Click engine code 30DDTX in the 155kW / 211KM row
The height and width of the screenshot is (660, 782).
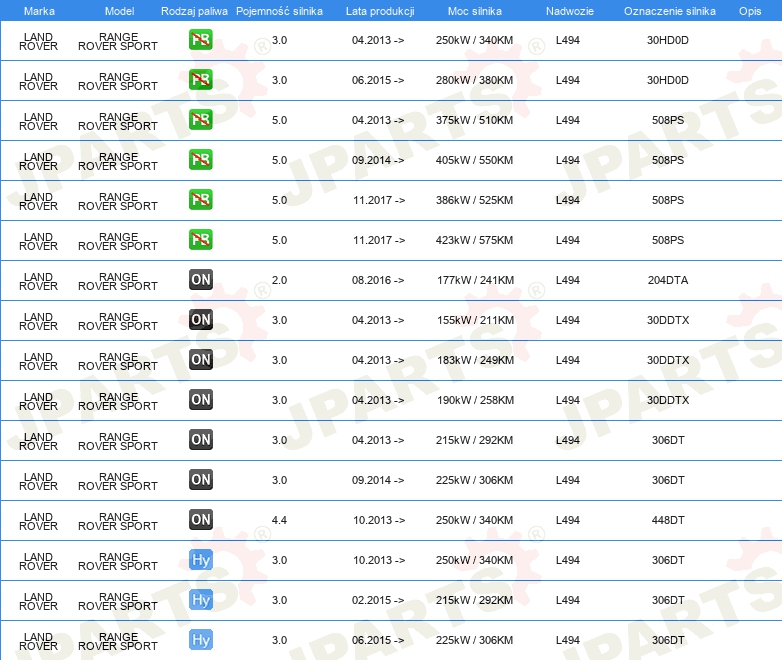668,320
